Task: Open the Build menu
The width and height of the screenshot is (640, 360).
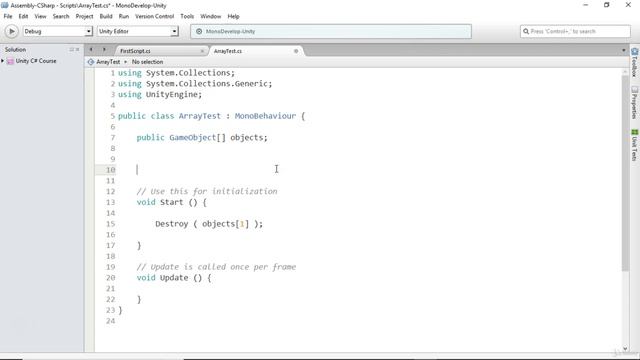Action: click(106, 16)
